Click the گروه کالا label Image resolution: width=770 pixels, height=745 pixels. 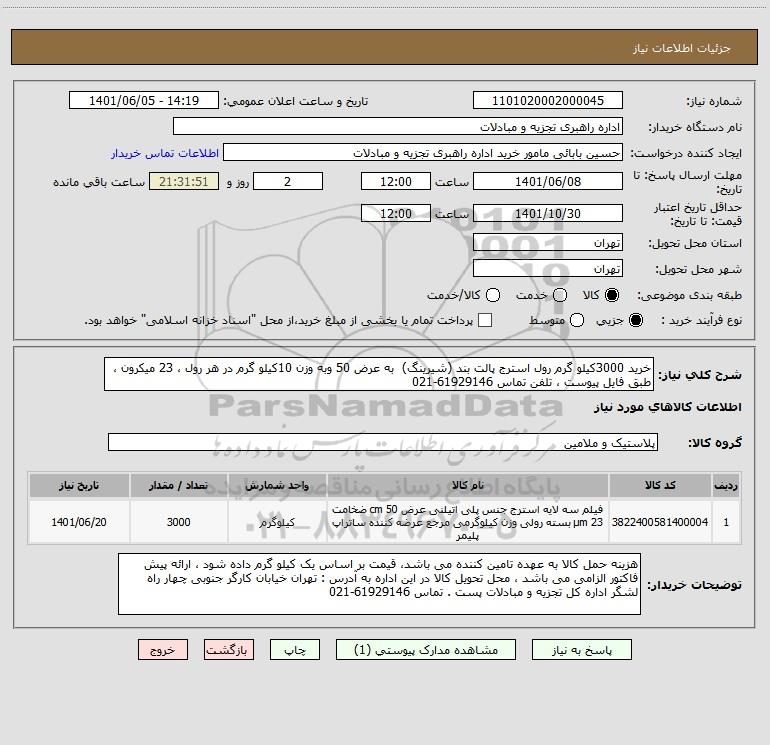(x=715, y=442)
